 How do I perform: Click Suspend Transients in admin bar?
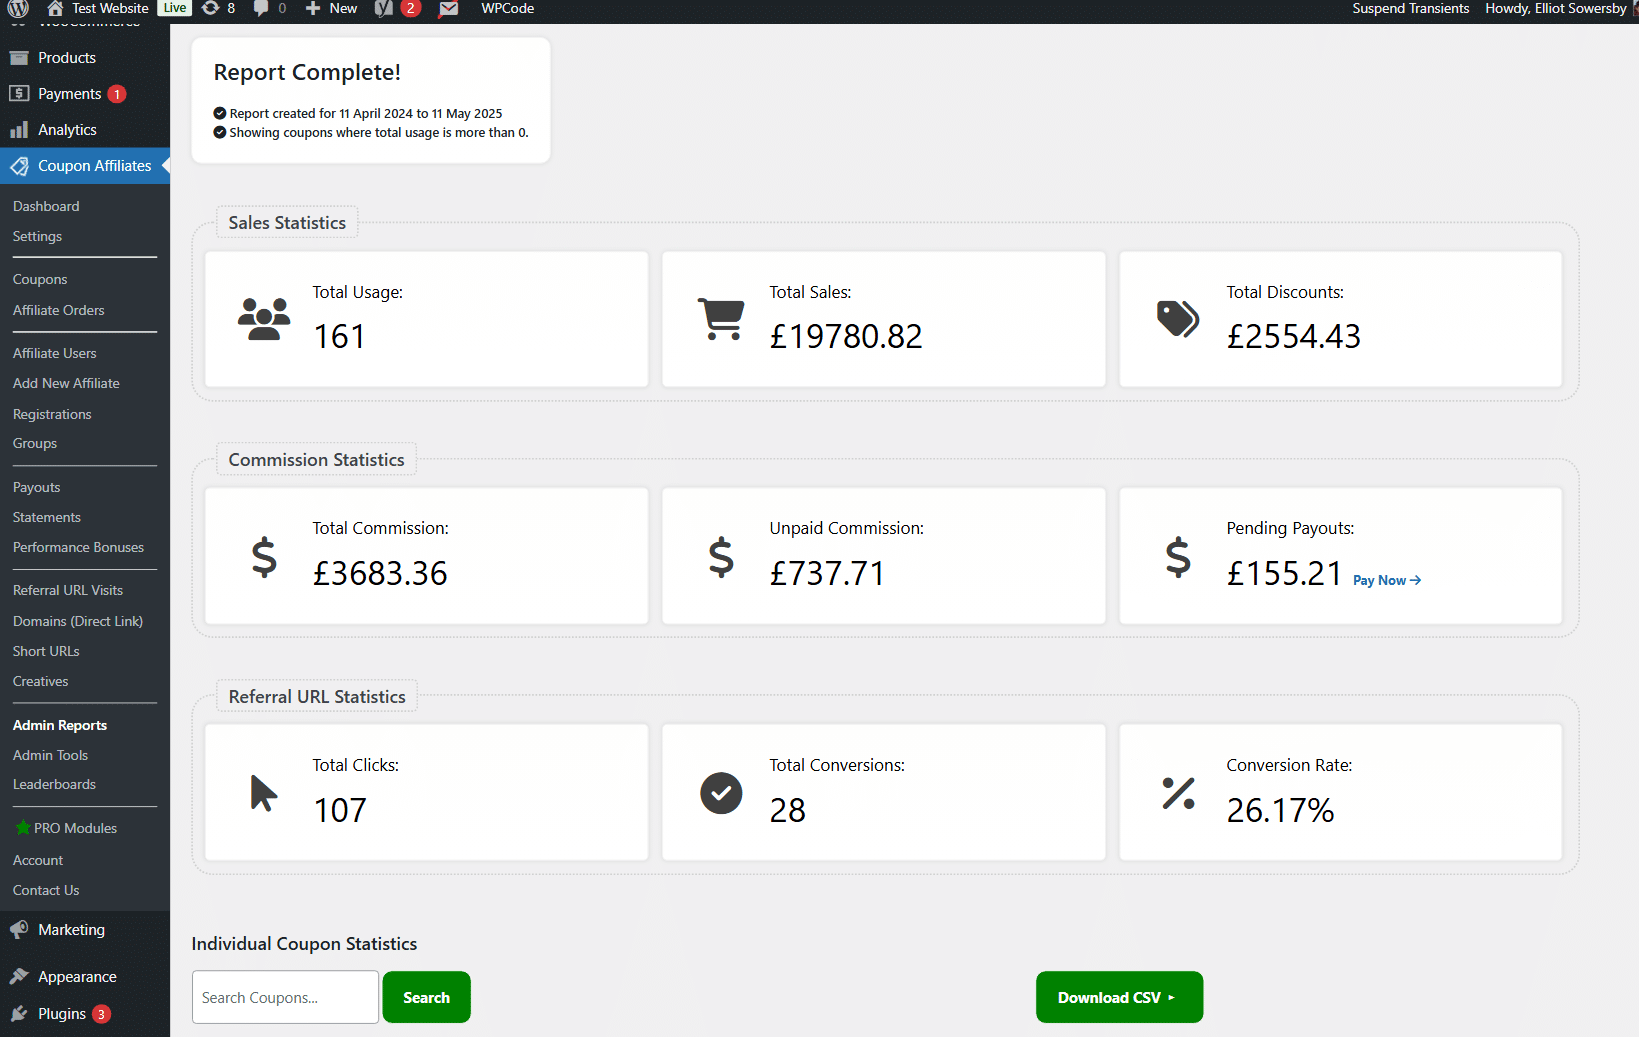click(x=1410, y=8)
